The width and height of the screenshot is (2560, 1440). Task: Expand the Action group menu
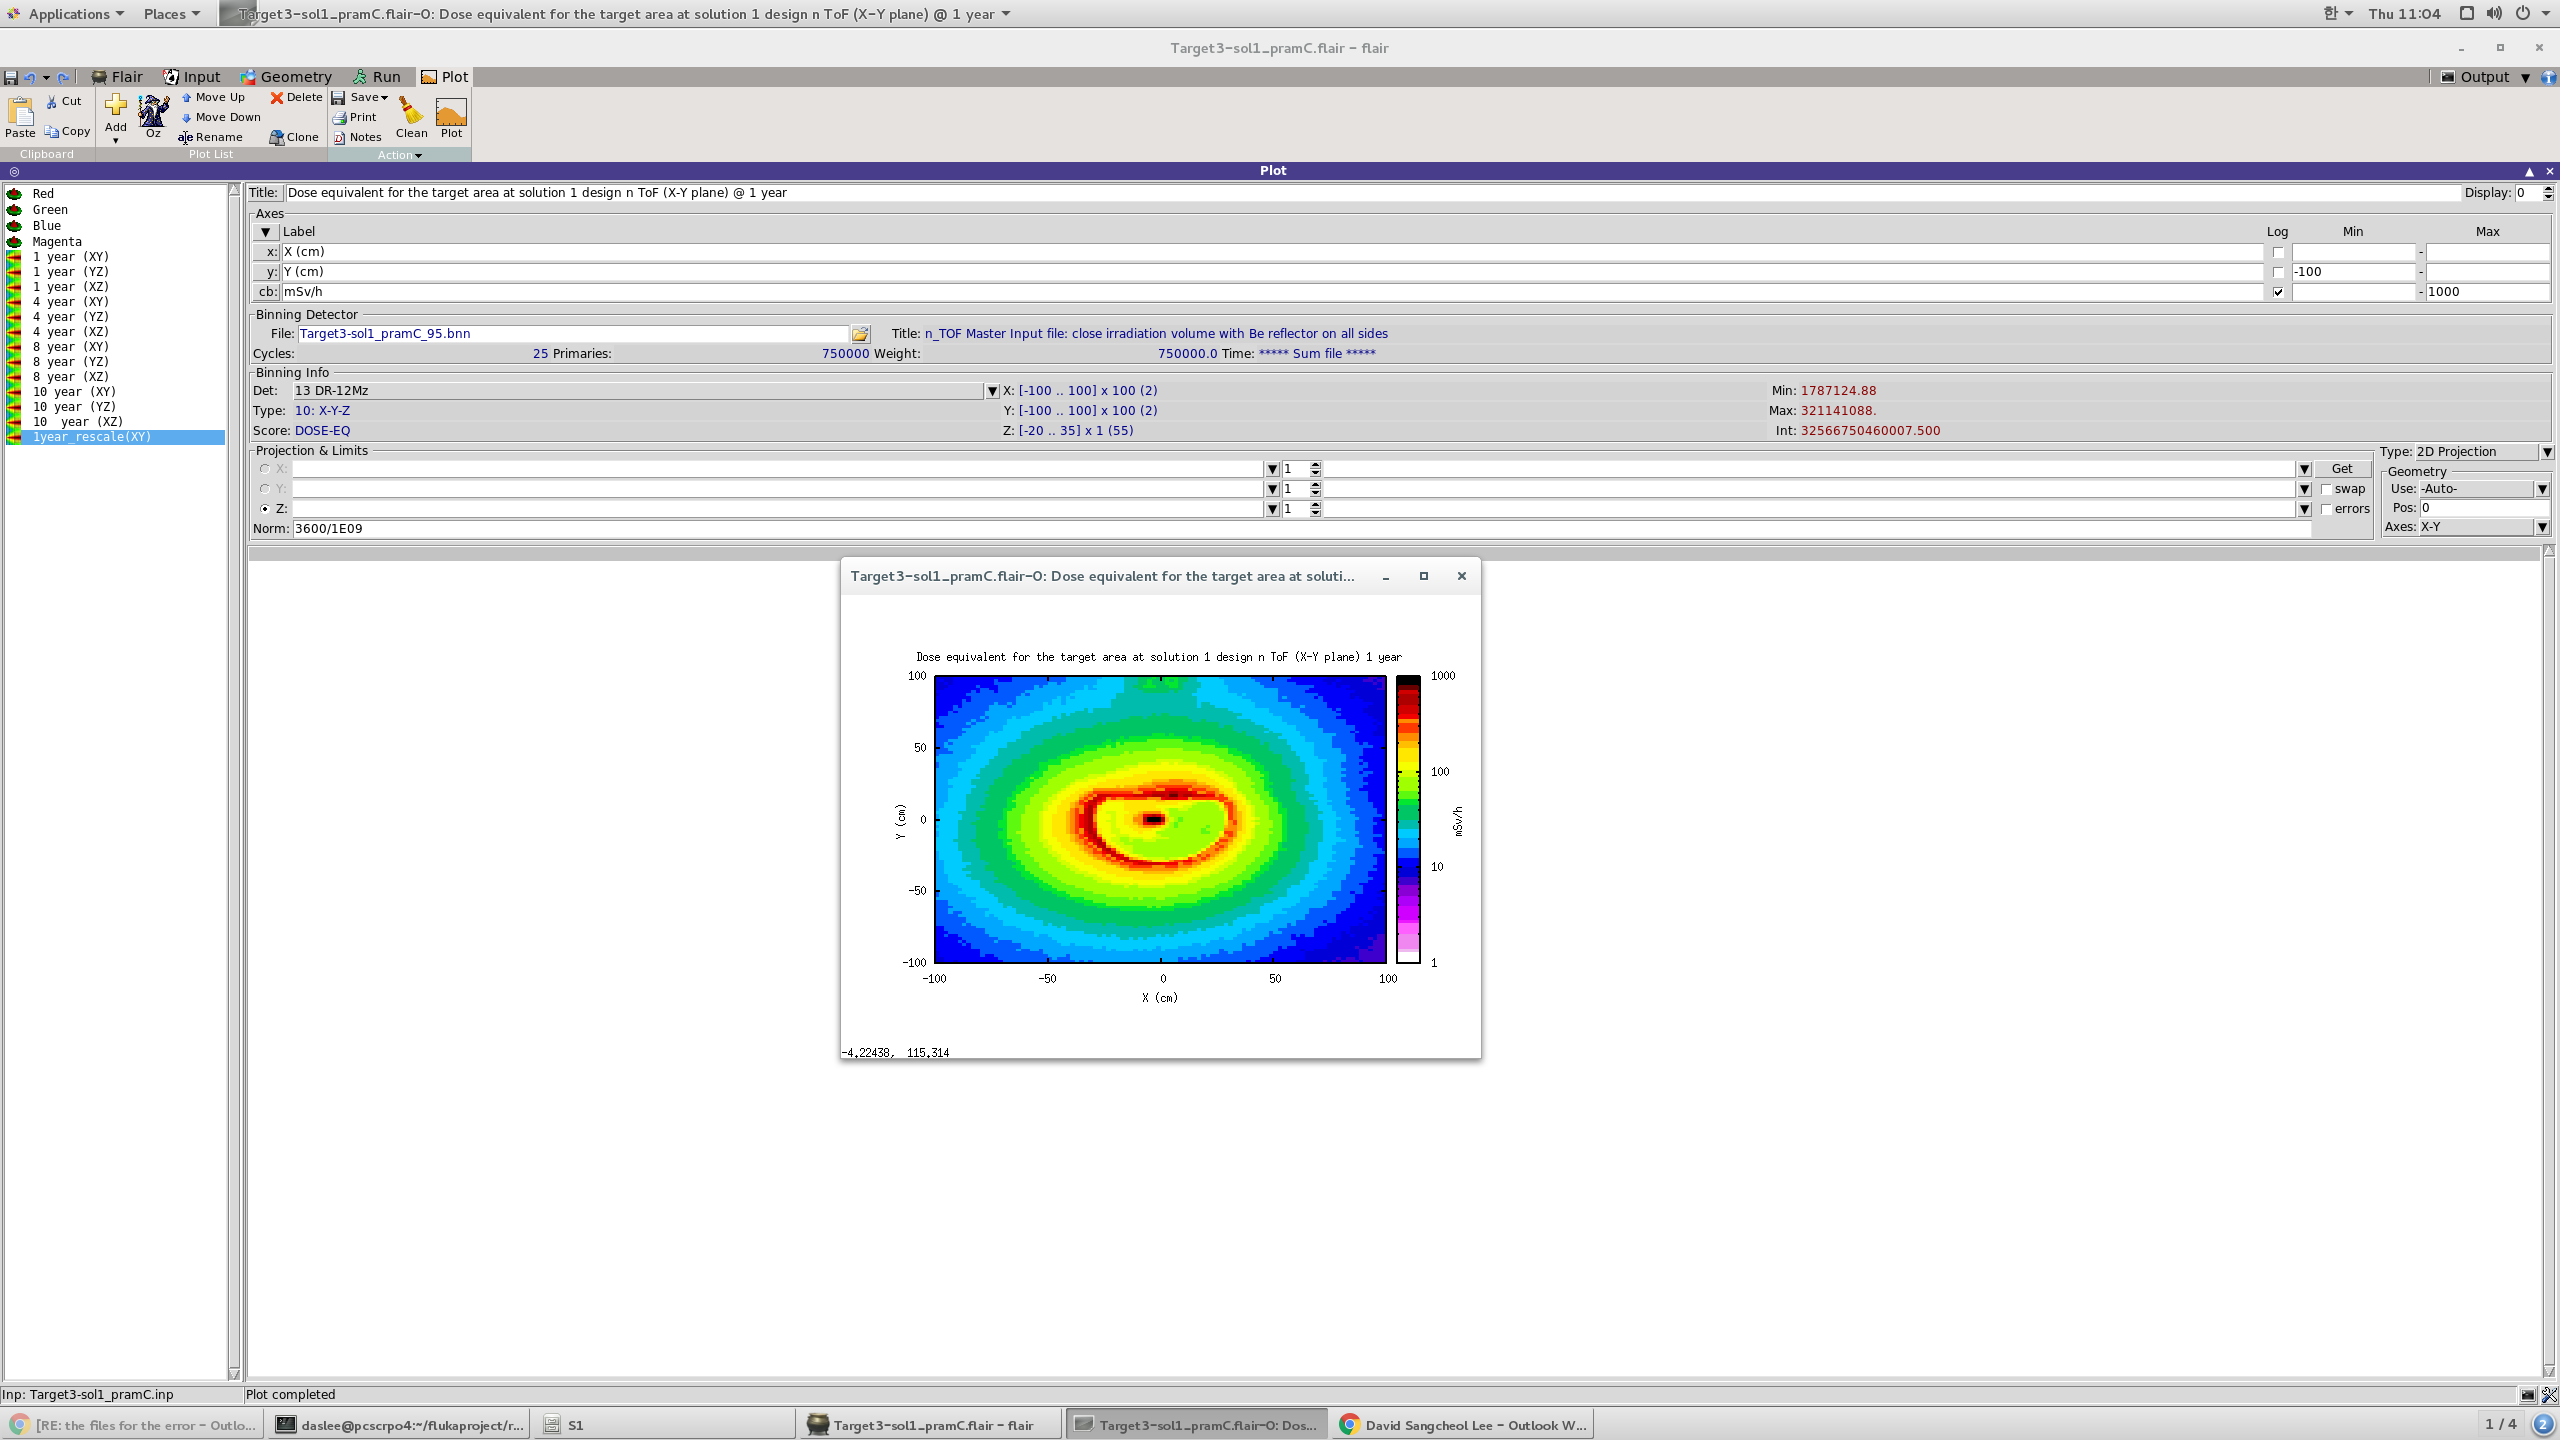[x=400, y=155]
